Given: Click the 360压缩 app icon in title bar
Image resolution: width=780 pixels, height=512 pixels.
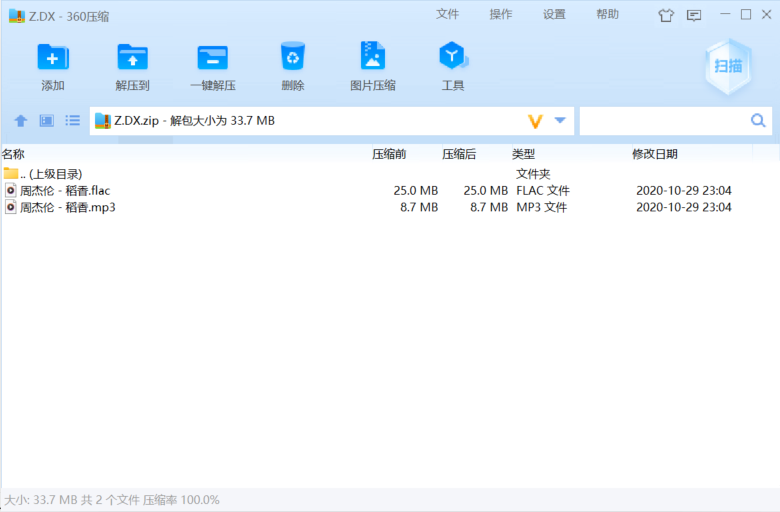Looking at the screenshot, I should click(17, 16).
